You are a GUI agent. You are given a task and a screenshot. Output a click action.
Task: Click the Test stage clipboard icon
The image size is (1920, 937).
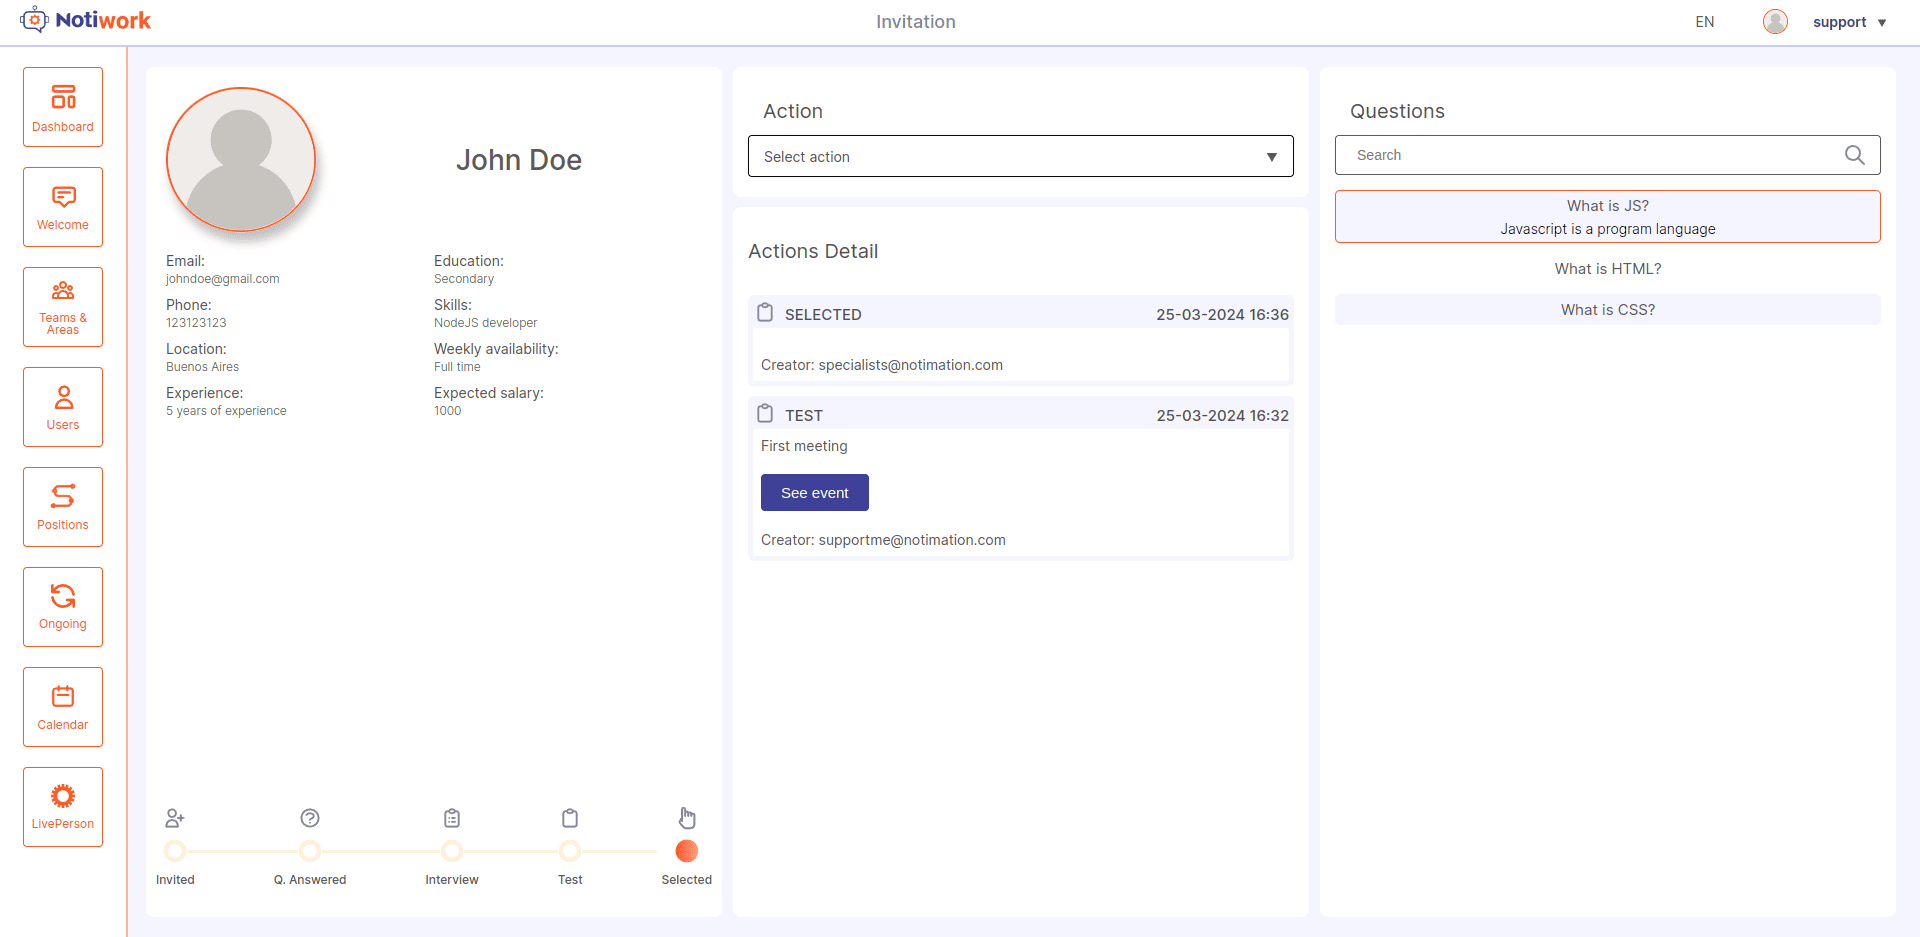click(x=570, y=818)
